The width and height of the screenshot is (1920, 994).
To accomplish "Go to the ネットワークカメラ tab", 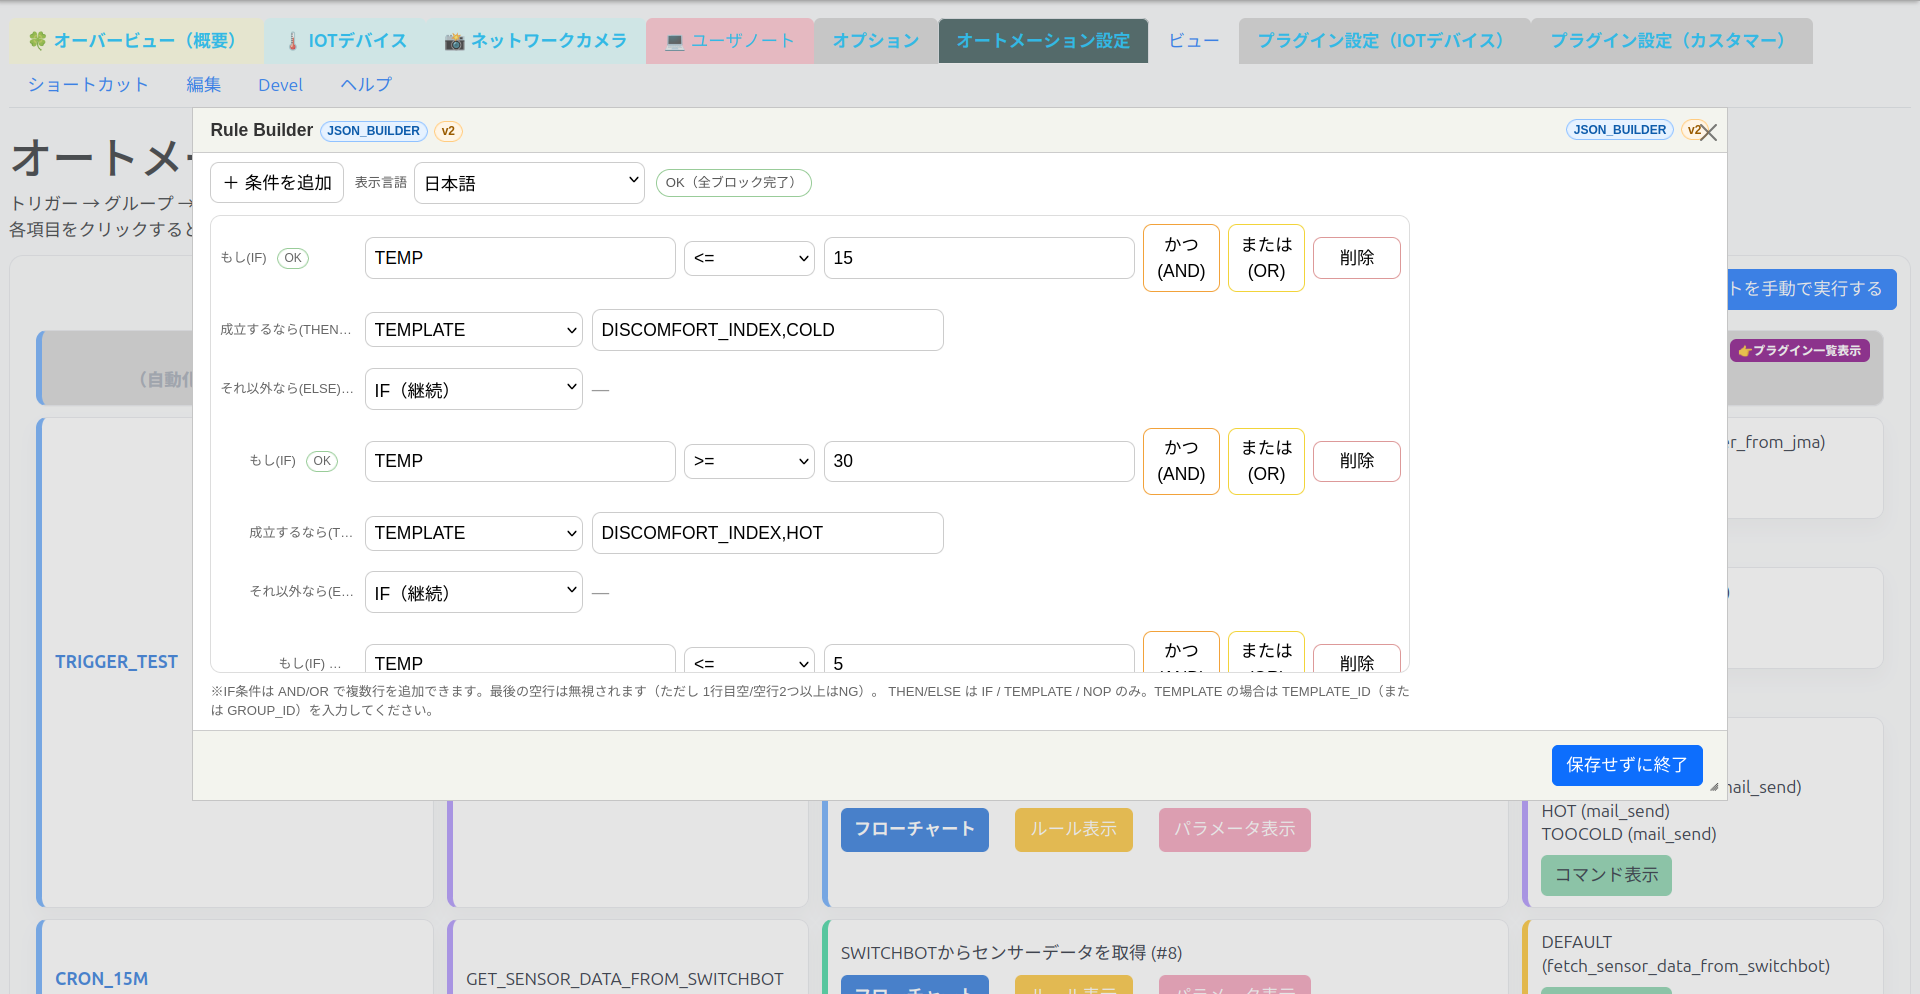I will point(536,41).
